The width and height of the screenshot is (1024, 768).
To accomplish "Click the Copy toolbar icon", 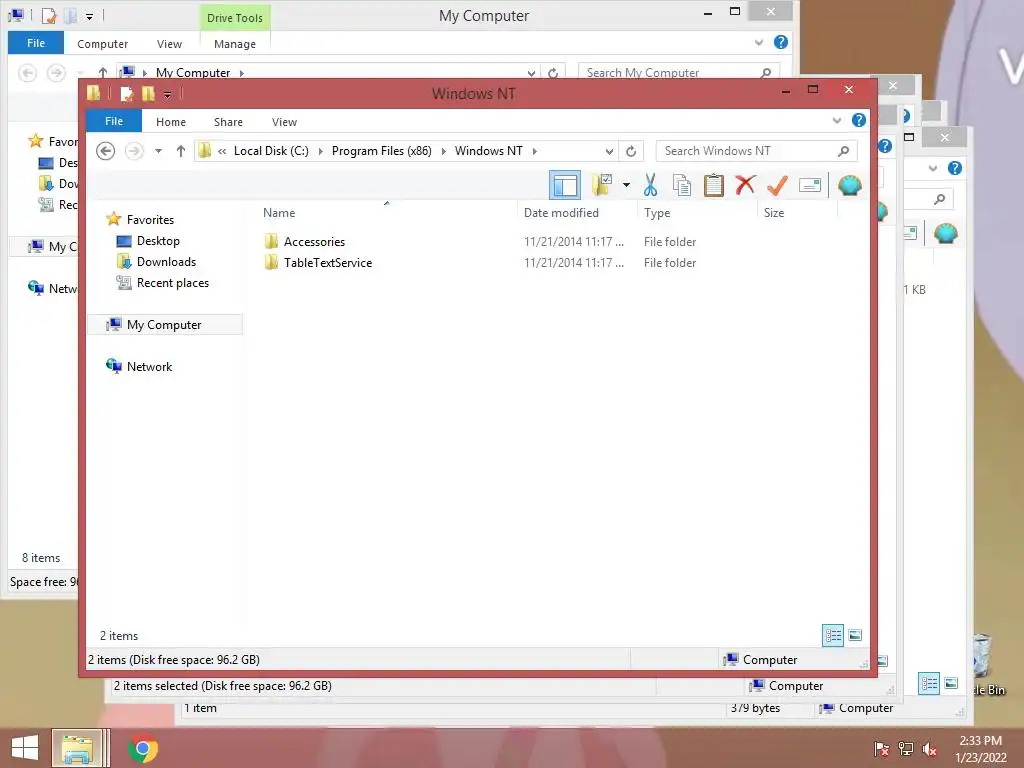I will pyautogui.click(x=682, y=185).
